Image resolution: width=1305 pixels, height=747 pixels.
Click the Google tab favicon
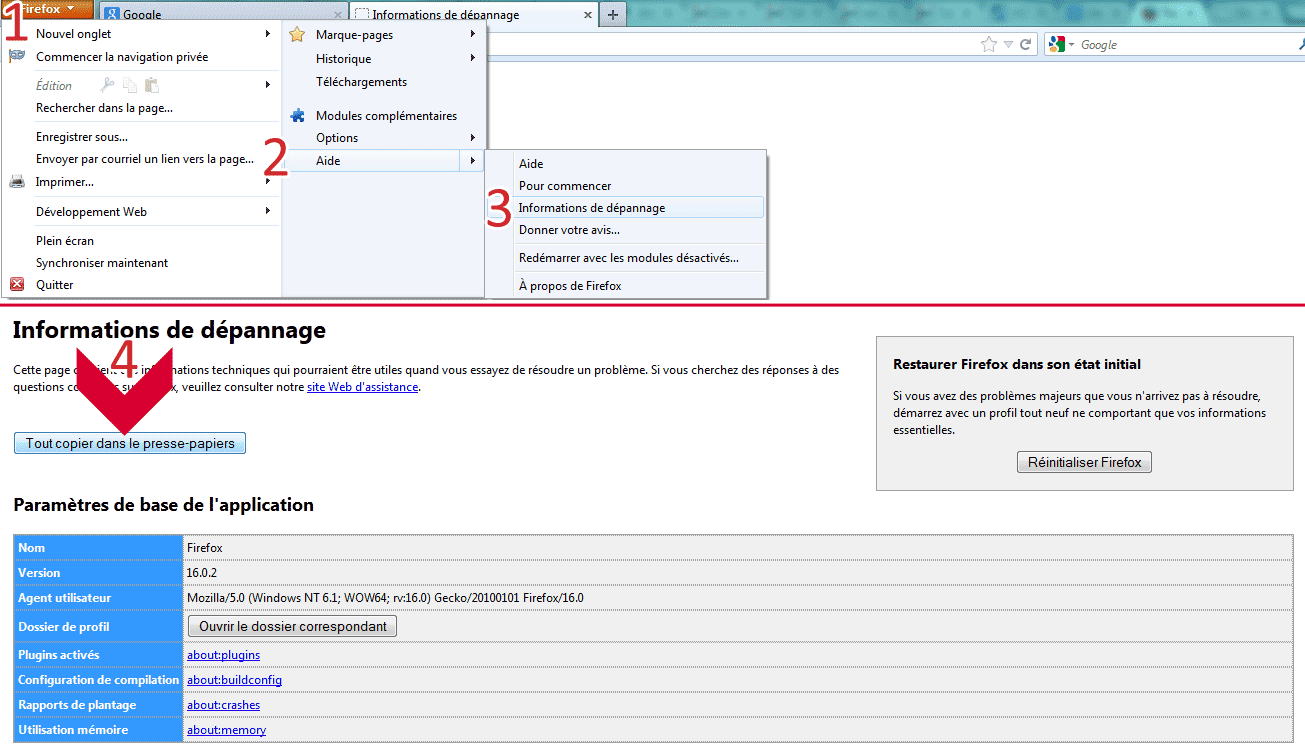(111, 15)
